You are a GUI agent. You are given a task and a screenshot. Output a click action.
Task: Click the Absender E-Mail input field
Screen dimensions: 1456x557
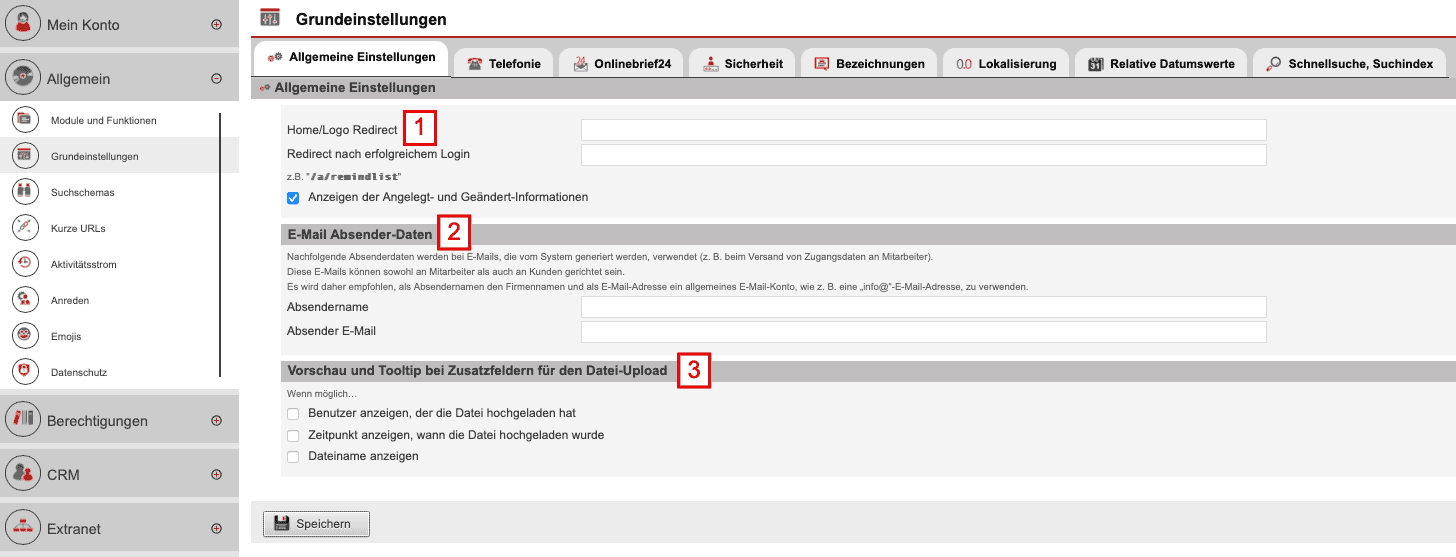[x=923, y=332]
